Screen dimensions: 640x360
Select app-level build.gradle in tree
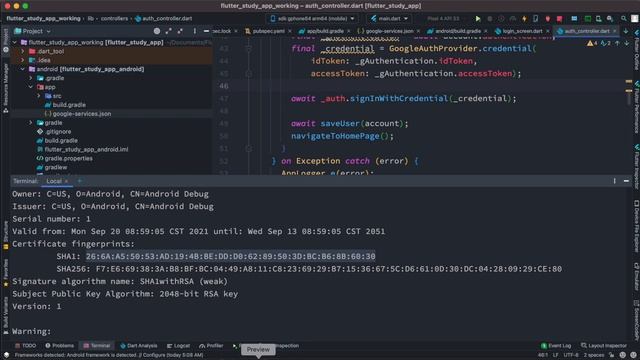65,105
